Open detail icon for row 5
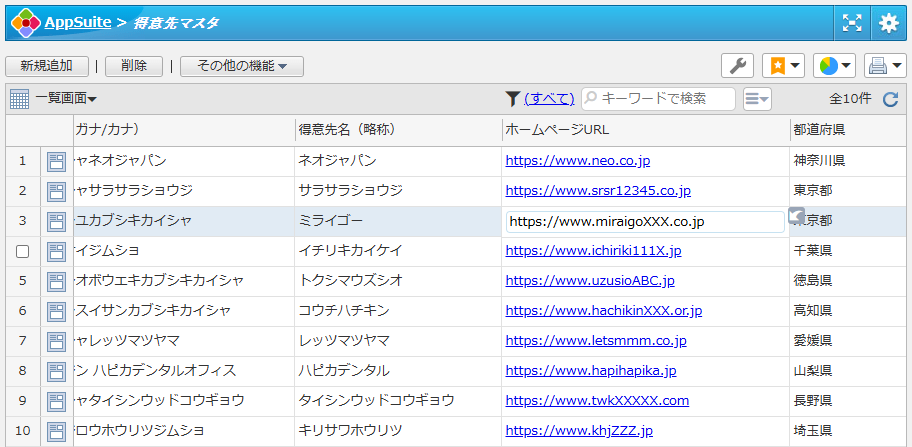 point(56,281)
